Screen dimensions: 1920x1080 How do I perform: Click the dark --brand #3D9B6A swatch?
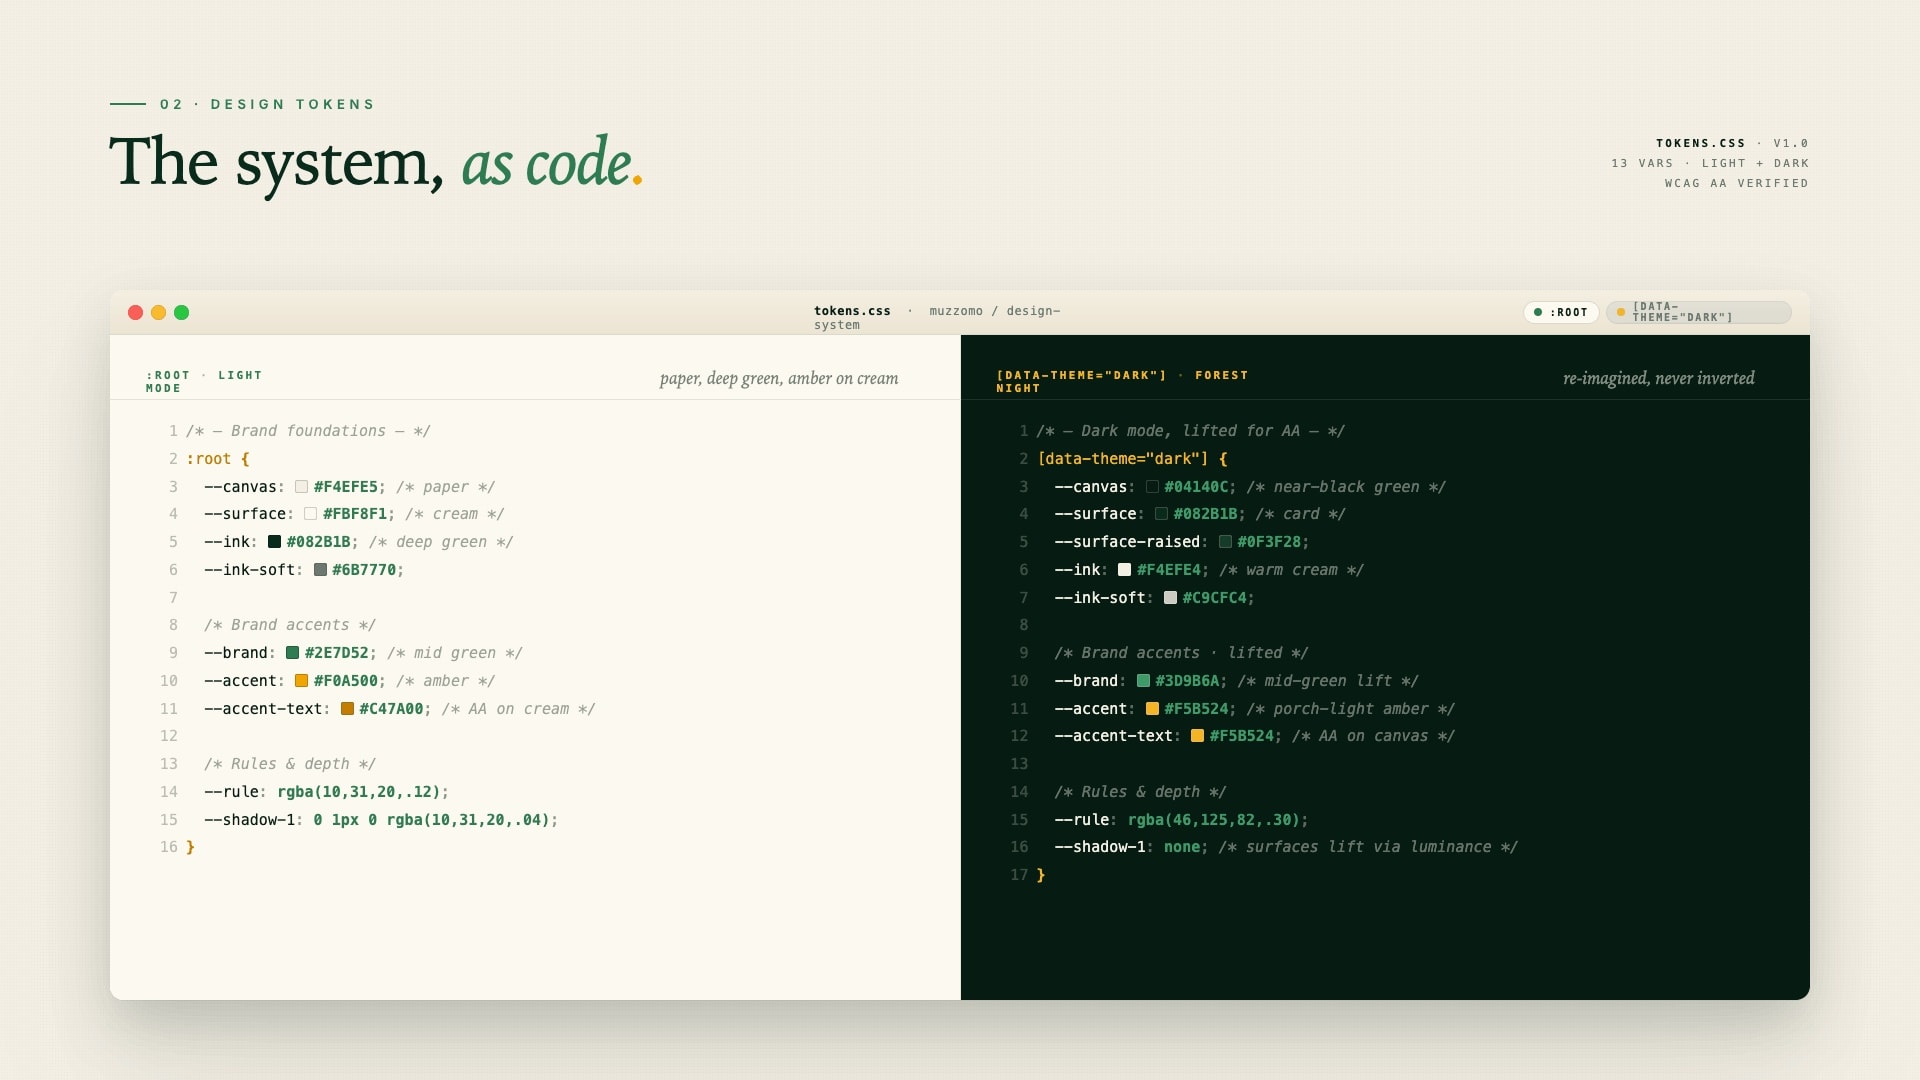point(1143,681)
